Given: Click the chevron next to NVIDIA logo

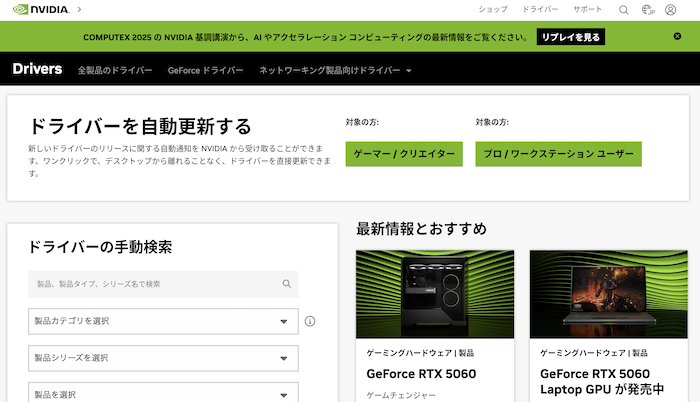Looking at the screenshot, I should pyautogui.click(x=79, y=9).
